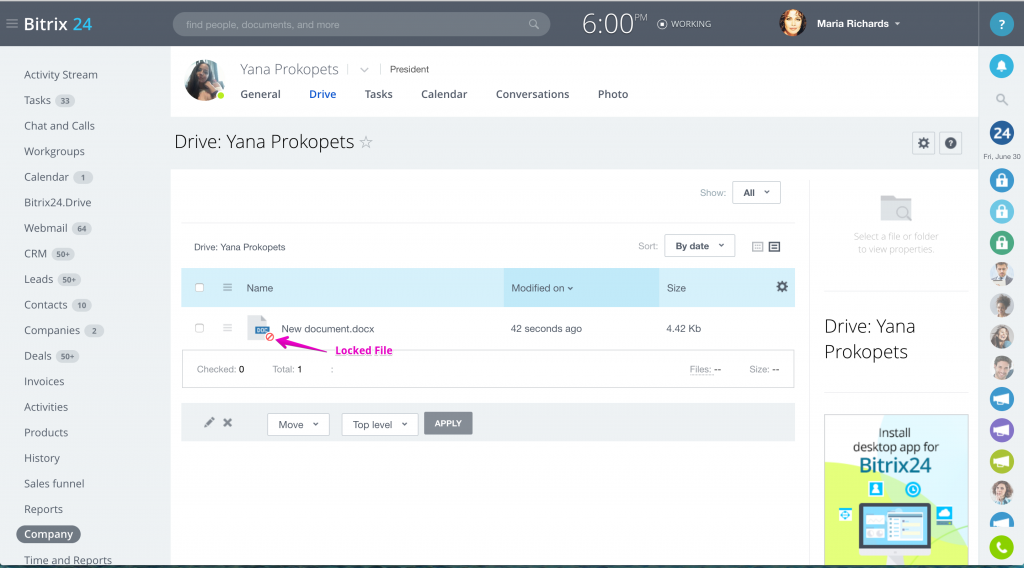Select the Company menu item
This screenshot has width=1024, height=568.
pos(48,534)
